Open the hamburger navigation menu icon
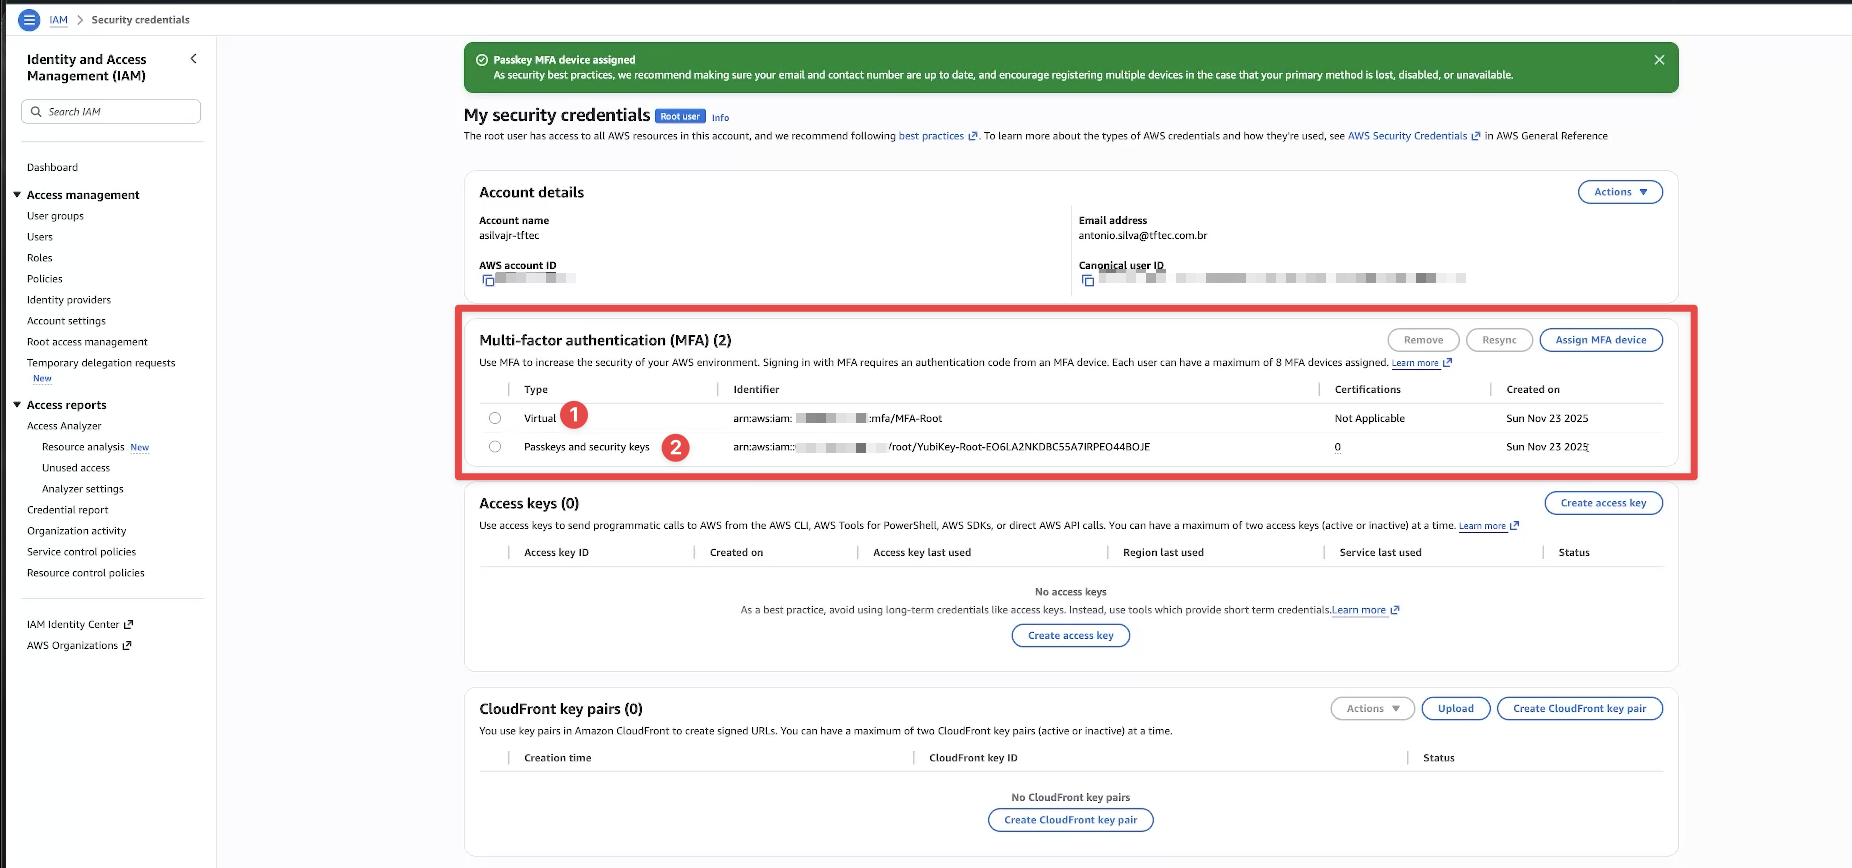The width and height of the screenshot is (1852, 868). 29,20
